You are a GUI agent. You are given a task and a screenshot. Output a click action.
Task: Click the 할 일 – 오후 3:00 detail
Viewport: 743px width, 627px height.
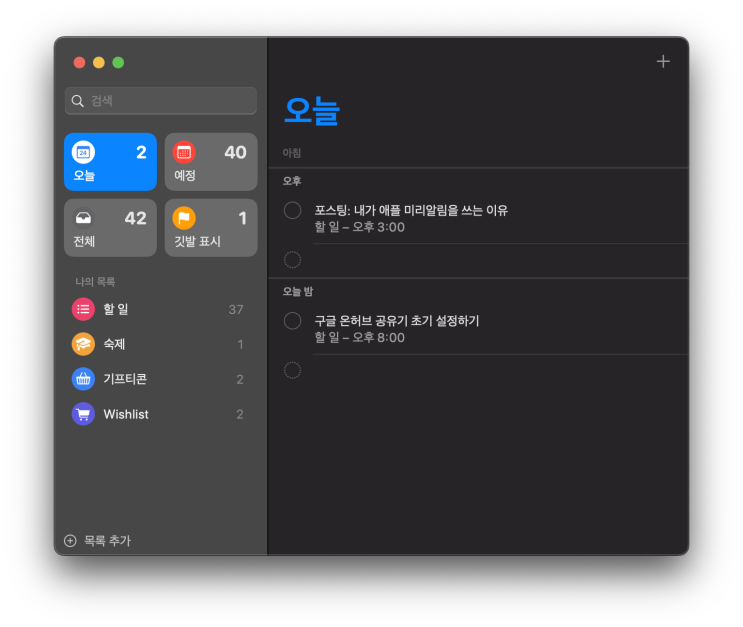coord(360,227)
